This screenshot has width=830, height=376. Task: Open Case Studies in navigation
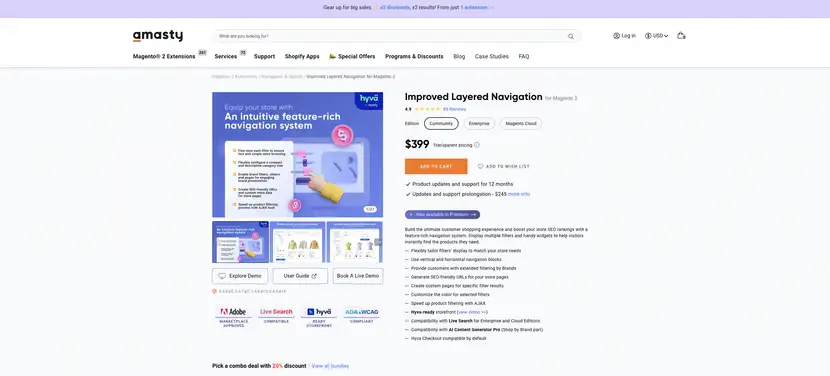click(x=492, y=57)
